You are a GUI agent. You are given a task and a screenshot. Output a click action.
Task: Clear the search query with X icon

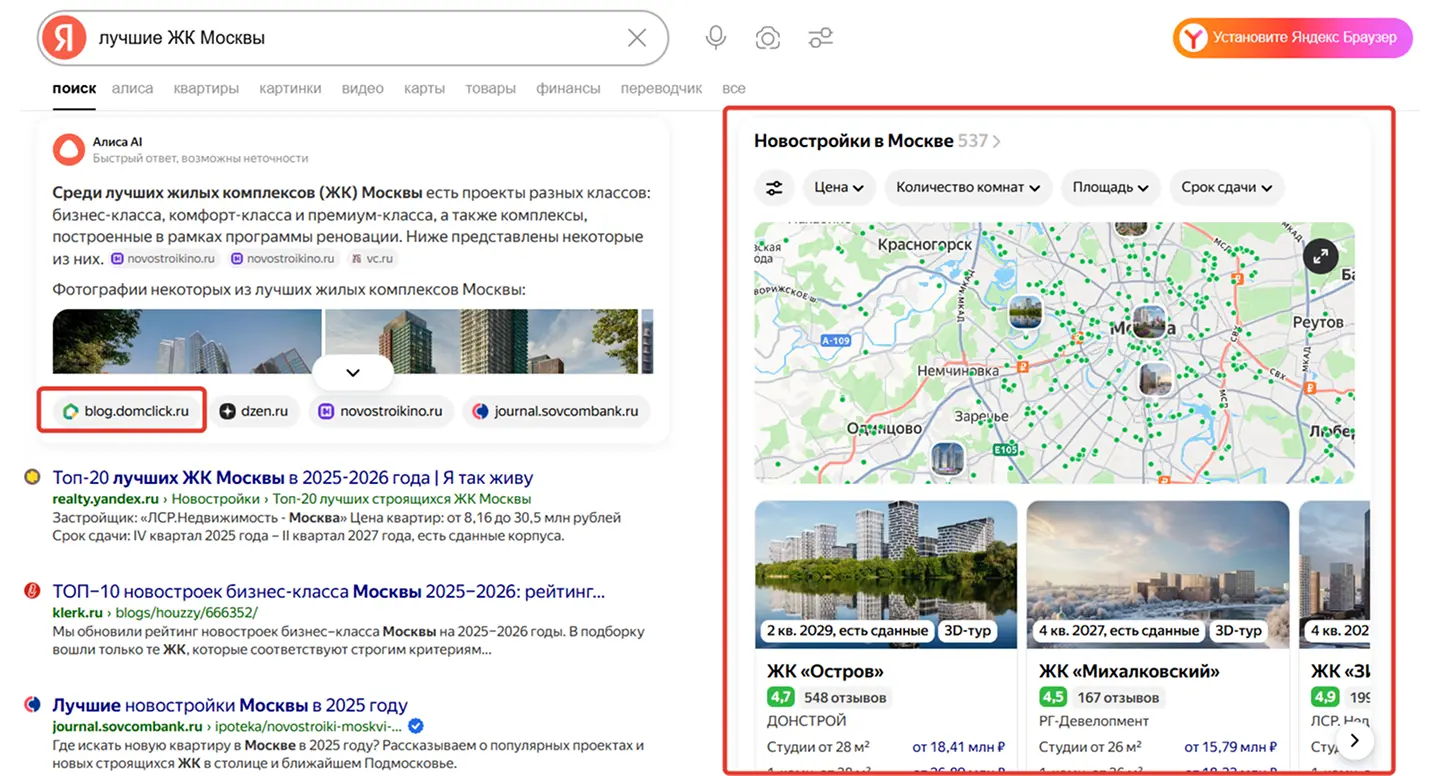click(x=637, y=38)
